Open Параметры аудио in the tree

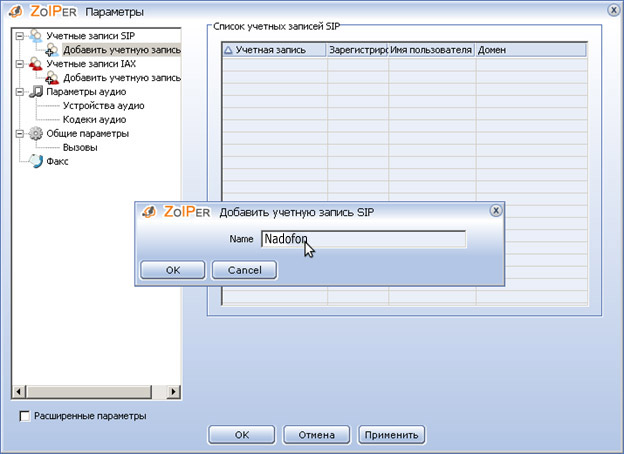[x=86, y=92]
